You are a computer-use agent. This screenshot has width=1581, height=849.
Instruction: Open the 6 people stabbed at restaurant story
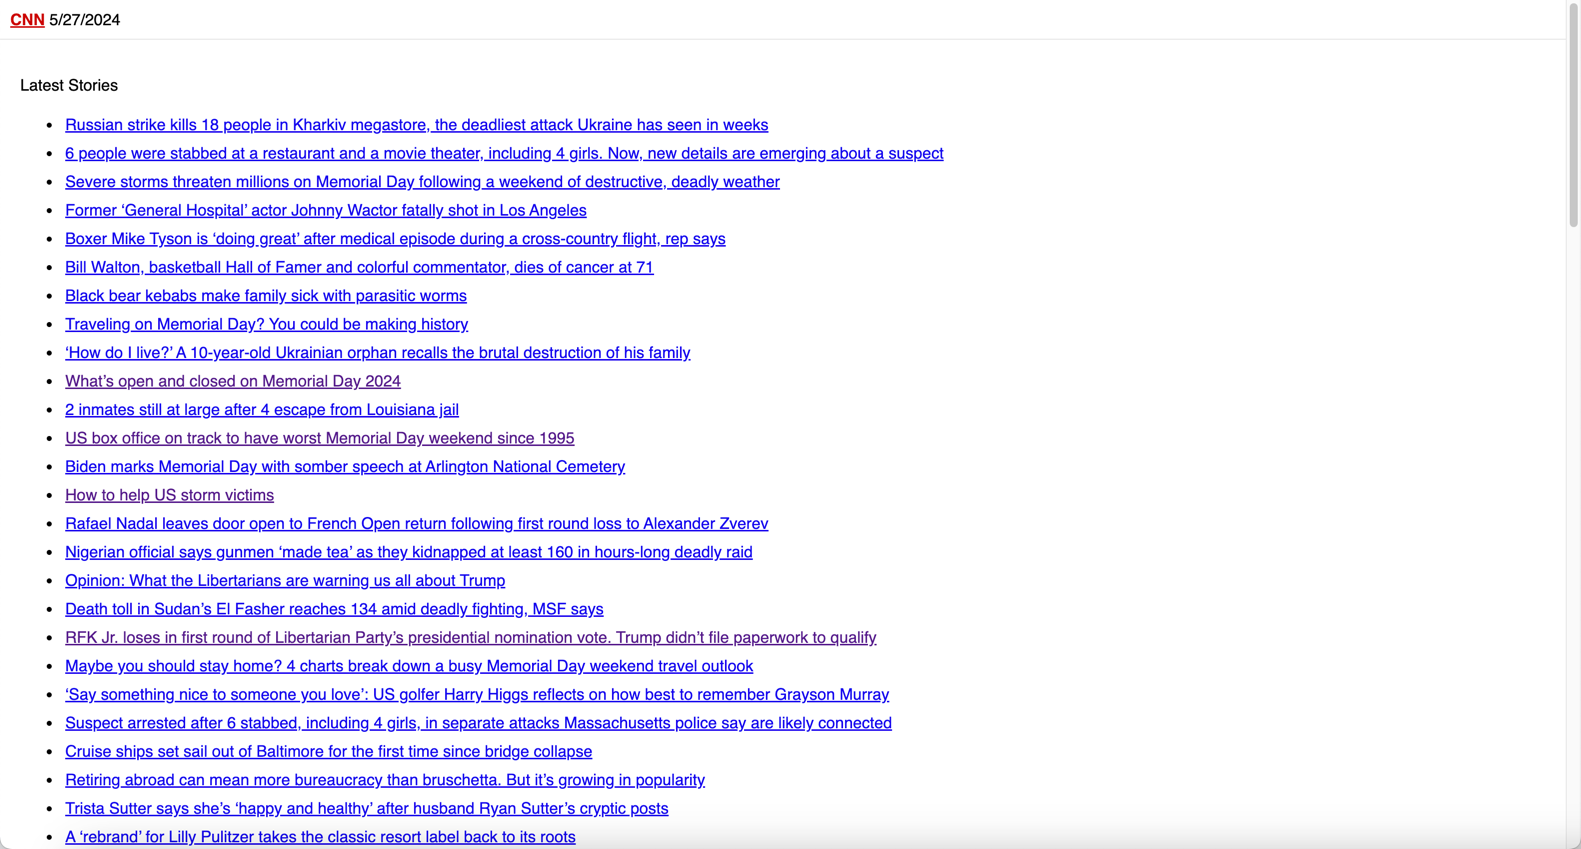pos(504,153)
